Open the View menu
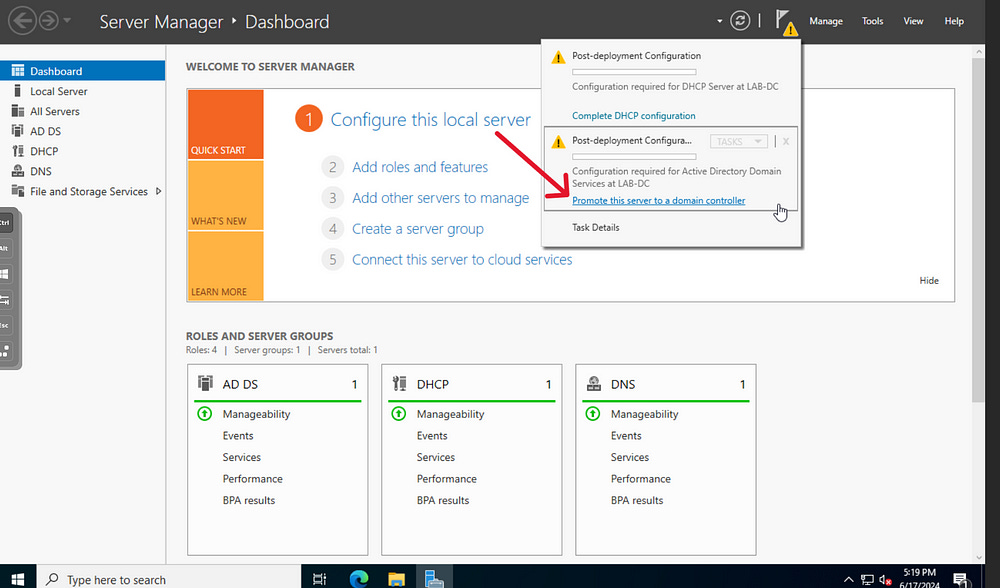 tap(913, 21)
